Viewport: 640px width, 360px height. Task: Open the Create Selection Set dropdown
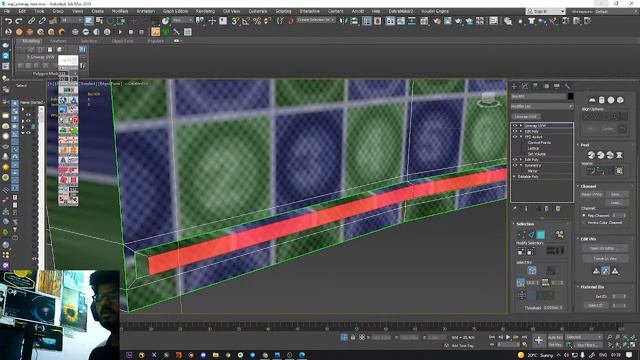316,20
